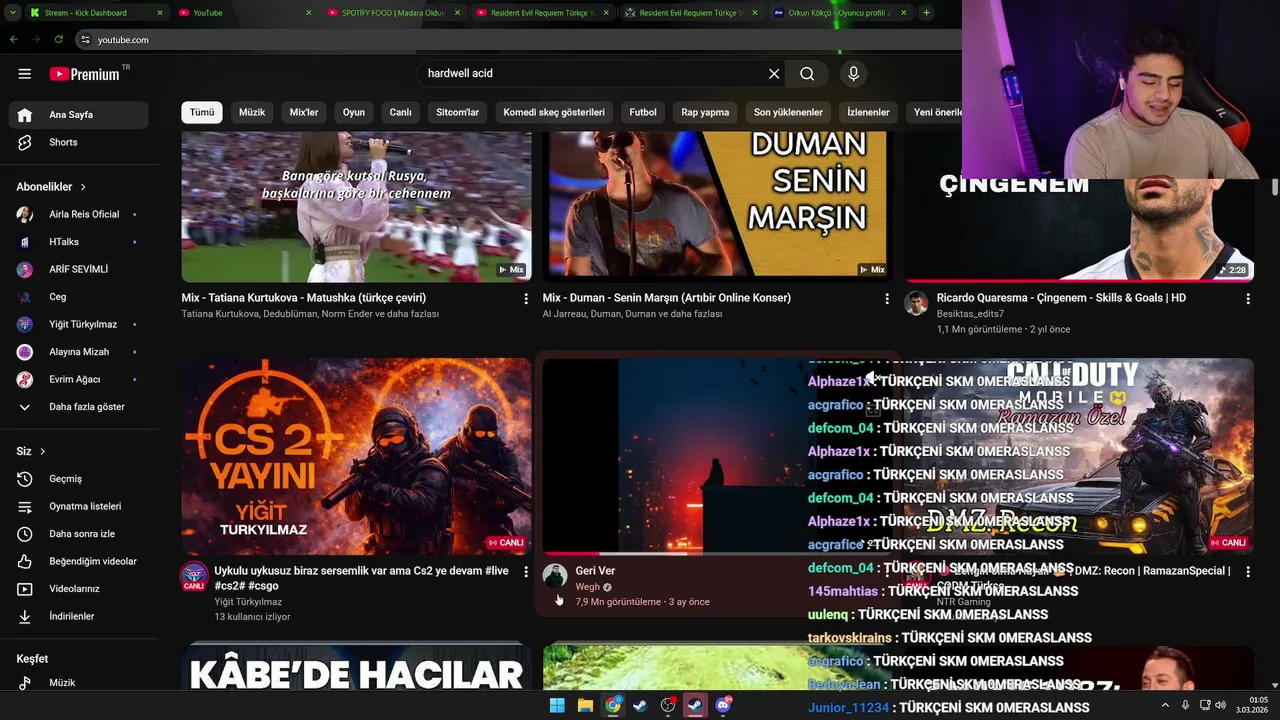Select the Tümü filter chip
The image size is (1280, 720).
pos(202,112)
